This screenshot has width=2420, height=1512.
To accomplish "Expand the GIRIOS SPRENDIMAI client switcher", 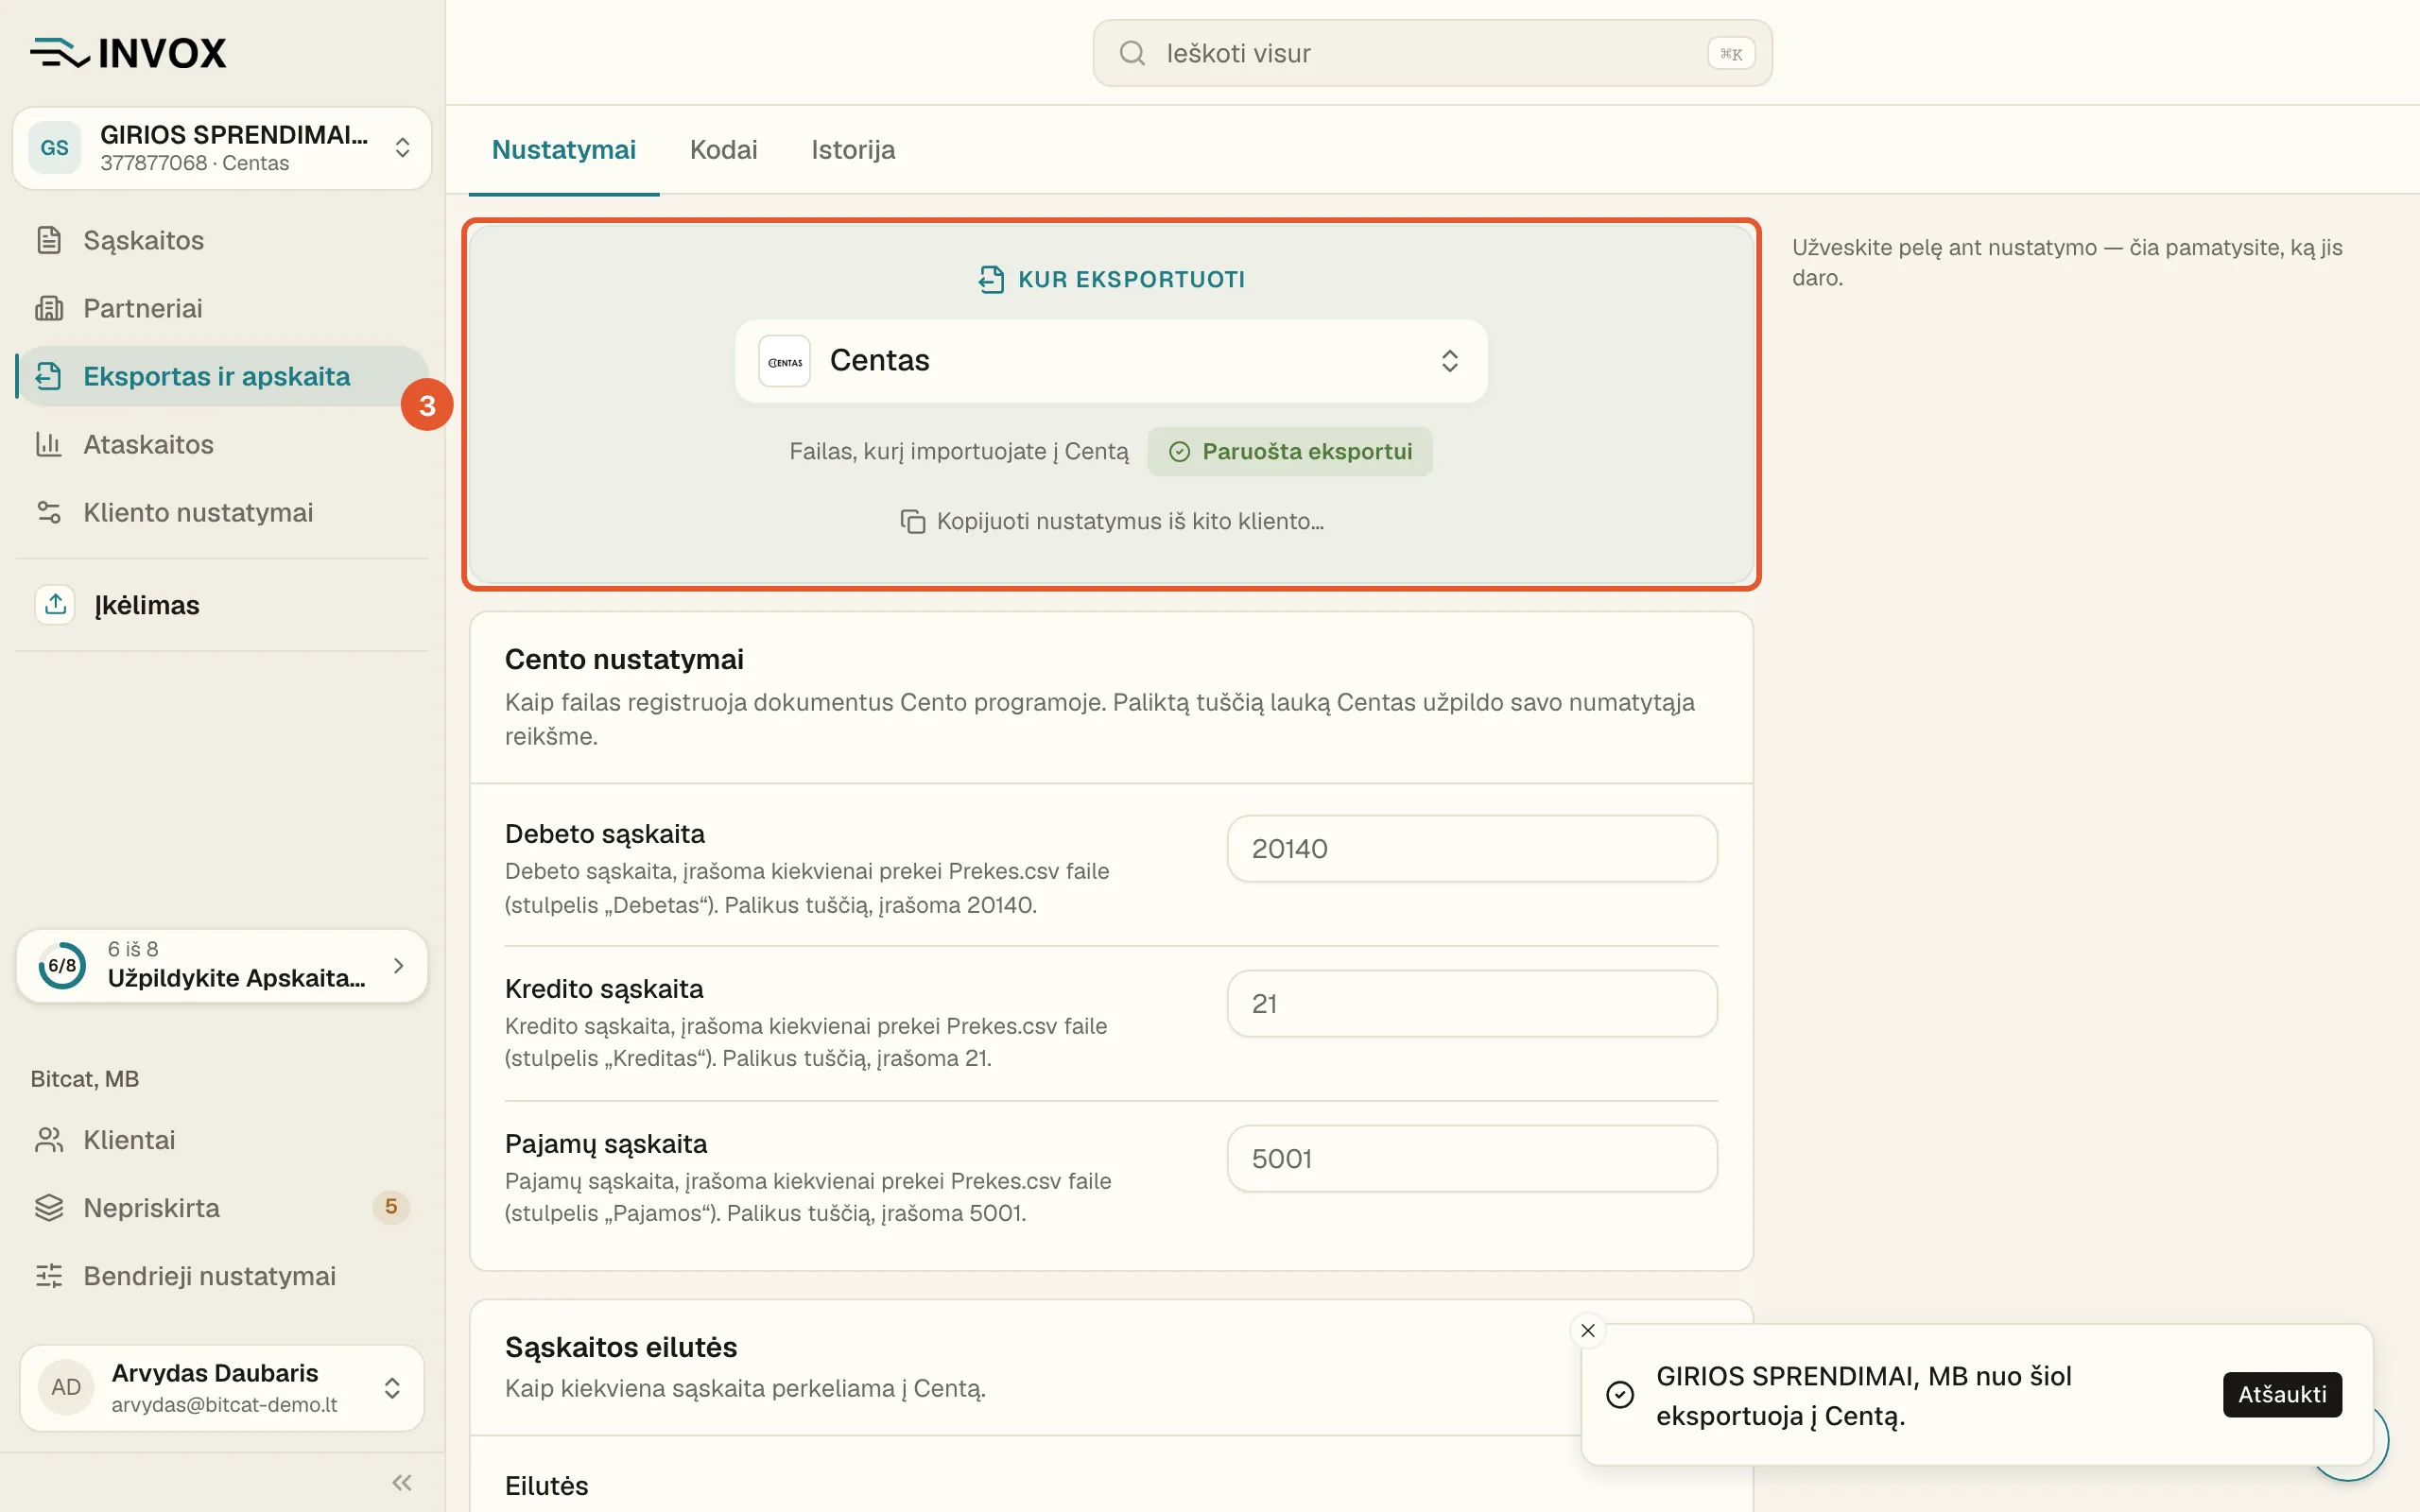I will point(222,148).
